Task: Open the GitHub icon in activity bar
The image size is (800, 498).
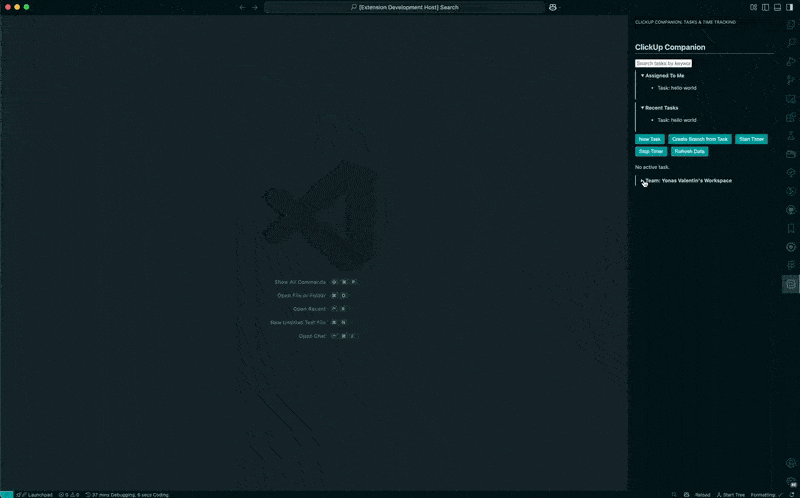Action: tap(791, 210)
